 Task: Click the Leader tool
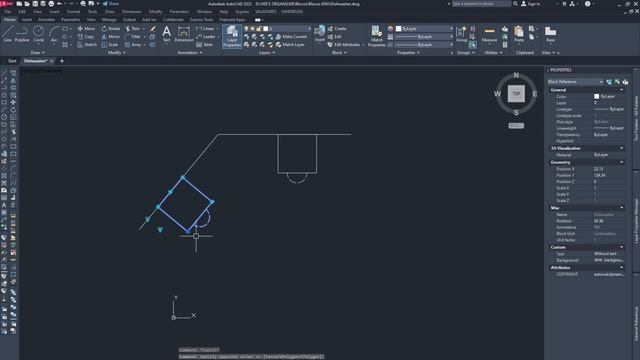205,37
